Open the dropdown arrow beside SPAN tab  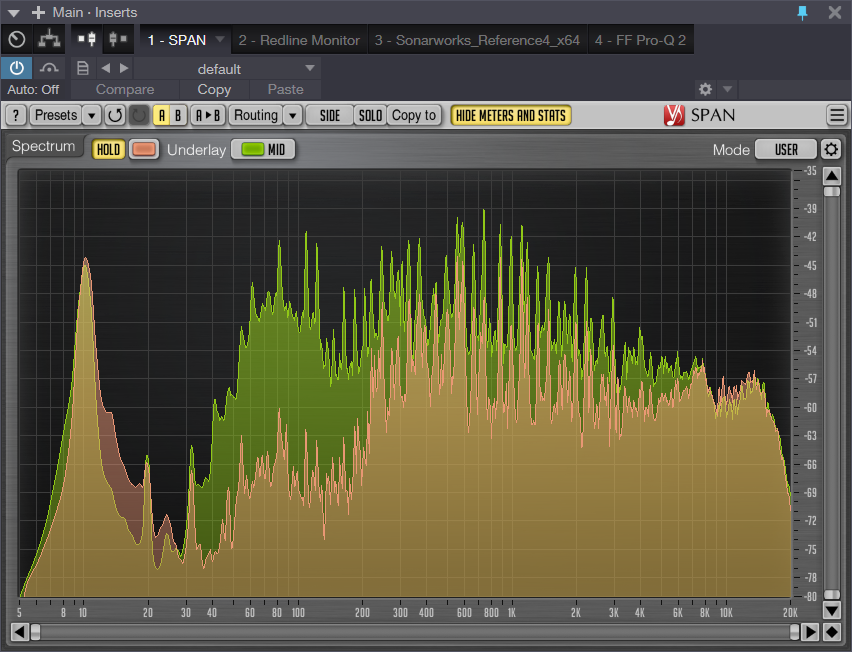click(220, 39)
